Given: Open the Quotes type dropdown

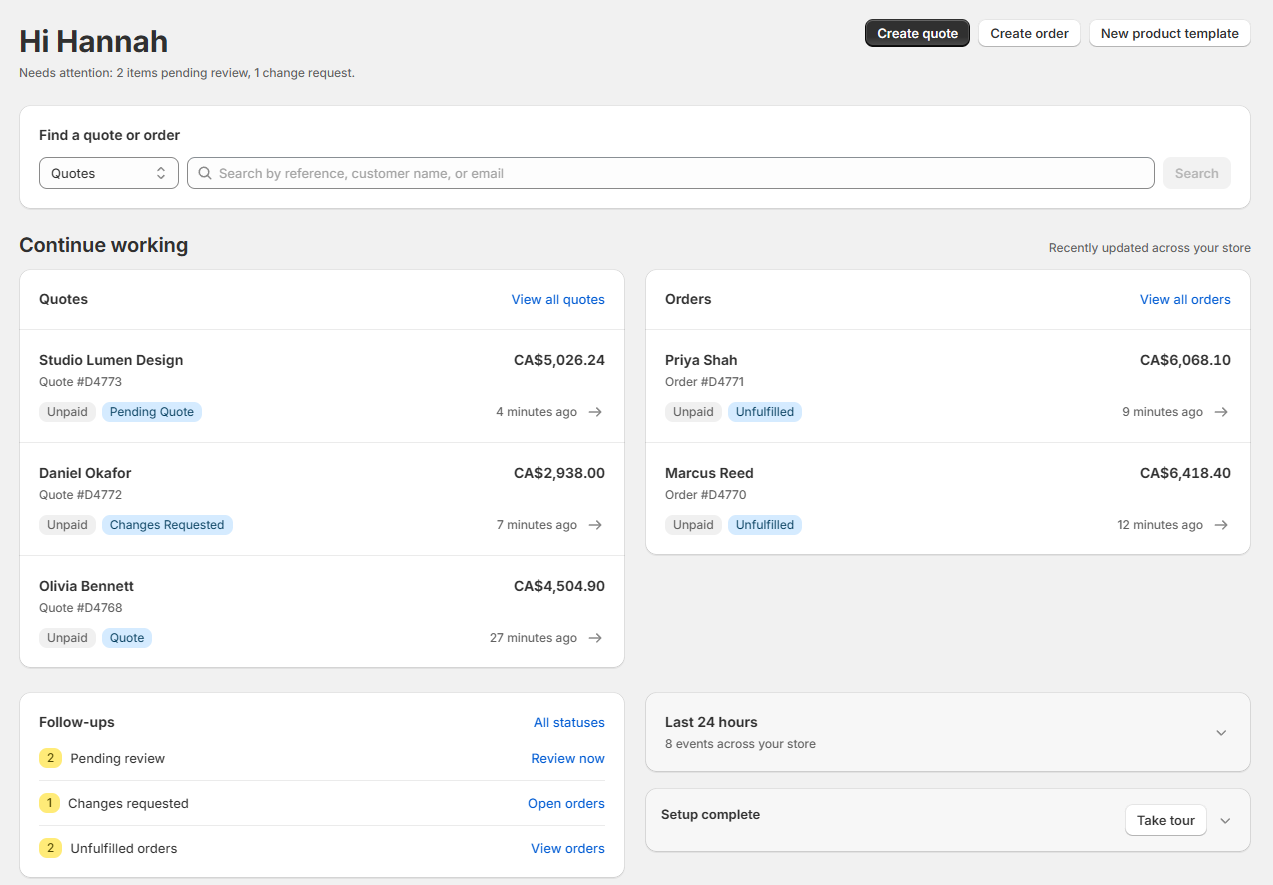Looking at the screenshot, I should tap(109, 173).
